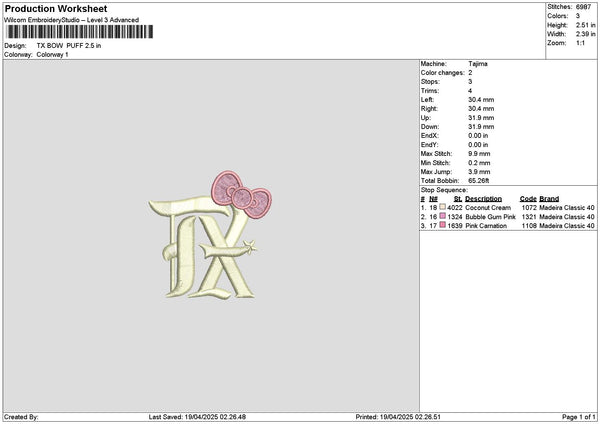Click stitch count 1324 in row 2
Image resolution: width=600 pixels, height=424 pixels.
pyautogui.click(x=455, y=217)
